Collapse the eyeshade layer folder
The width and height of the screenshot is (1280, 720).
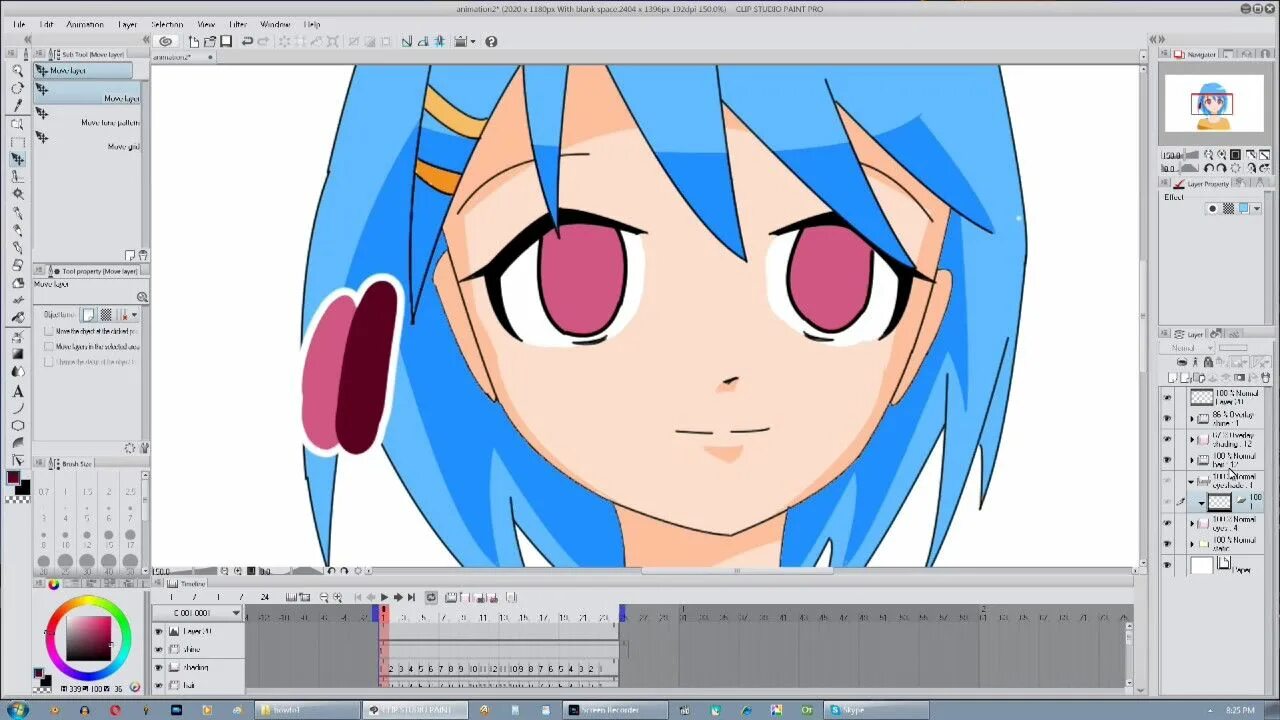coord(1192,482)
